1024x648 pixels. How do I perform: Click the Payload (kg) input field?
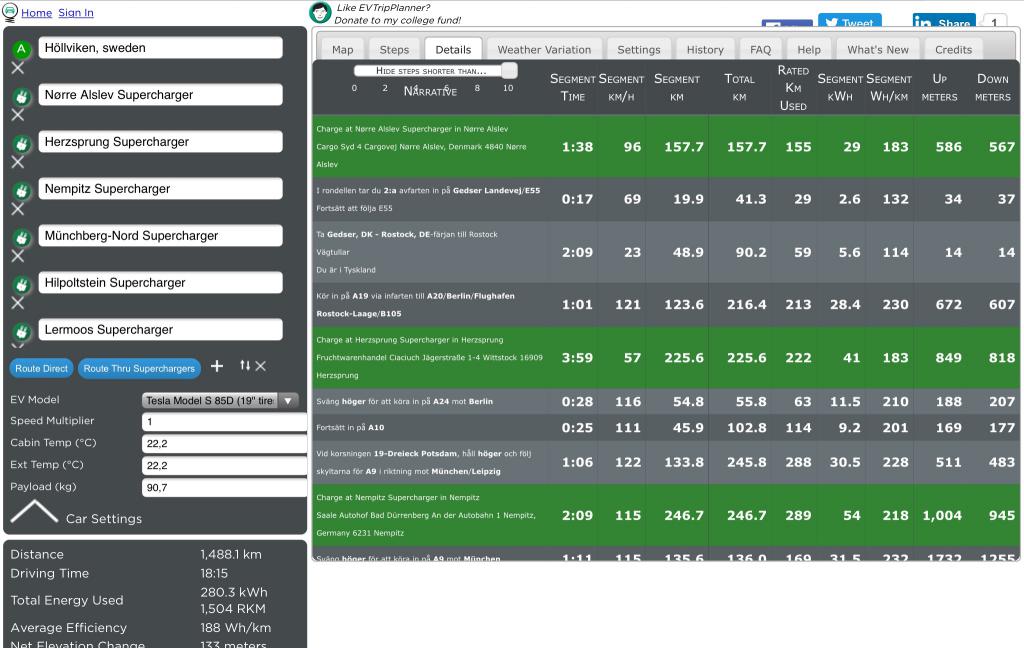[224, 488]
